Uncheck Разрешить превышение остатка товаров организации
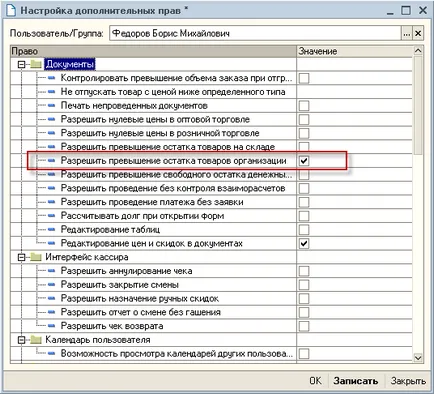The height and width of the screenshot is (394, 434). (304, 161)
